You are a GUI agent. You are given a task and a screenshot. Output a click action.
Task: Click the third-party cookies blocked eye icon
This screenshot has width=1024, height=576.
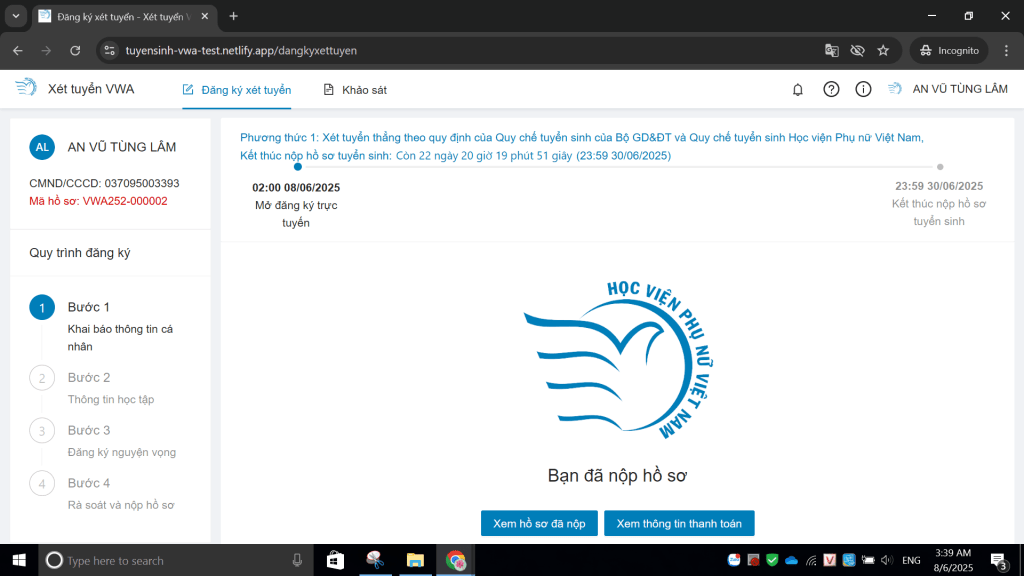[x=857, y=50]
